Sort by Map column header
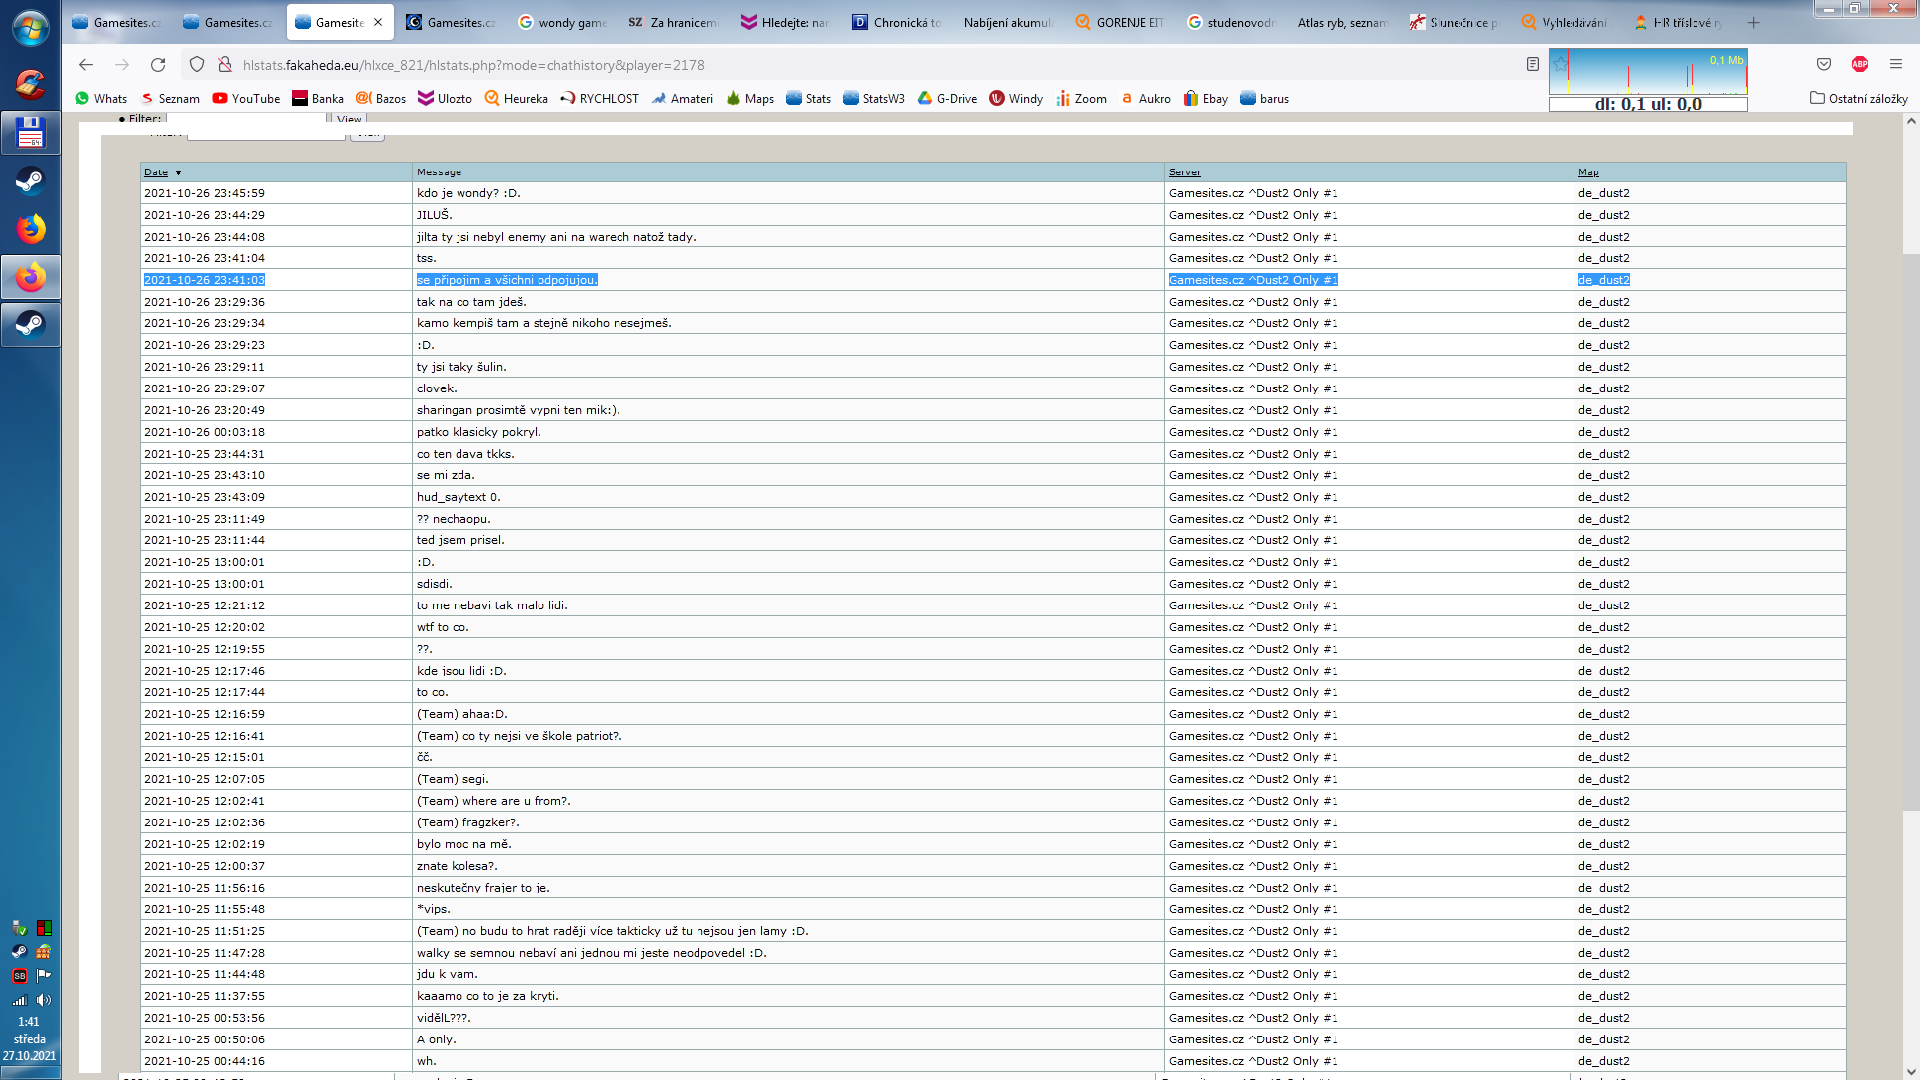The width and height of the screenshot is (1920, 1080). tap(1588, 172)
